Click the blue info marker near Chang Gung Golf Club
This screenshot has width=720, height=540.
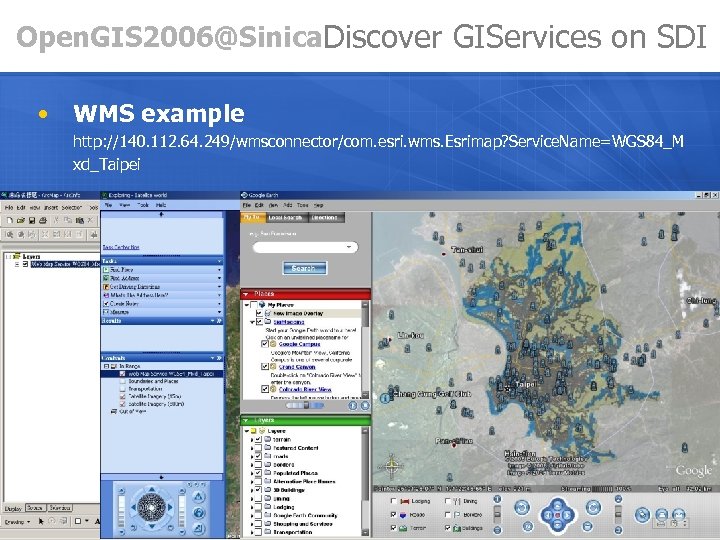pos(385,399)
